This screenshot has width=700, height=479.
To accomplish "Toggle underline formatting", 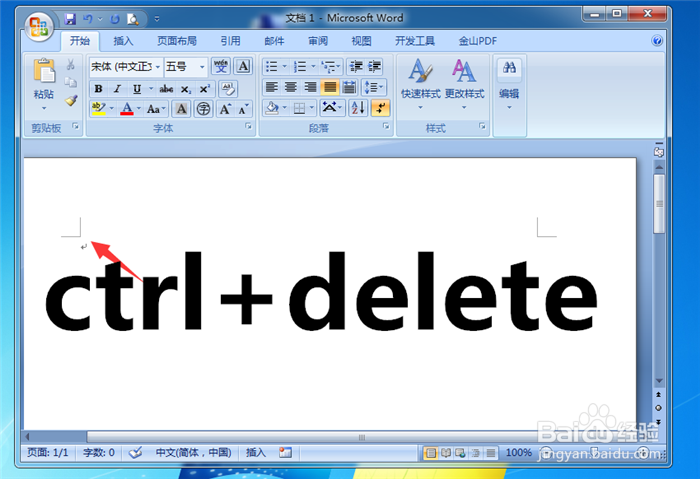I will [137, 89].
